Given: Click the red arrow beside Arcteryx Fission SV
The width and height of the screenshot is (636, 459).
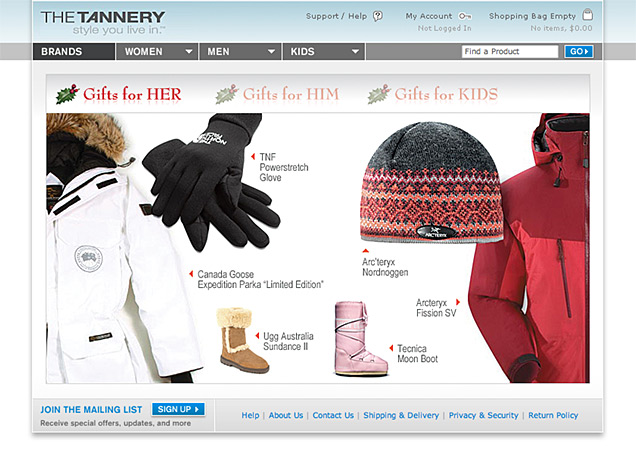Looking at the screenshot, I should (x=458, y=302).
